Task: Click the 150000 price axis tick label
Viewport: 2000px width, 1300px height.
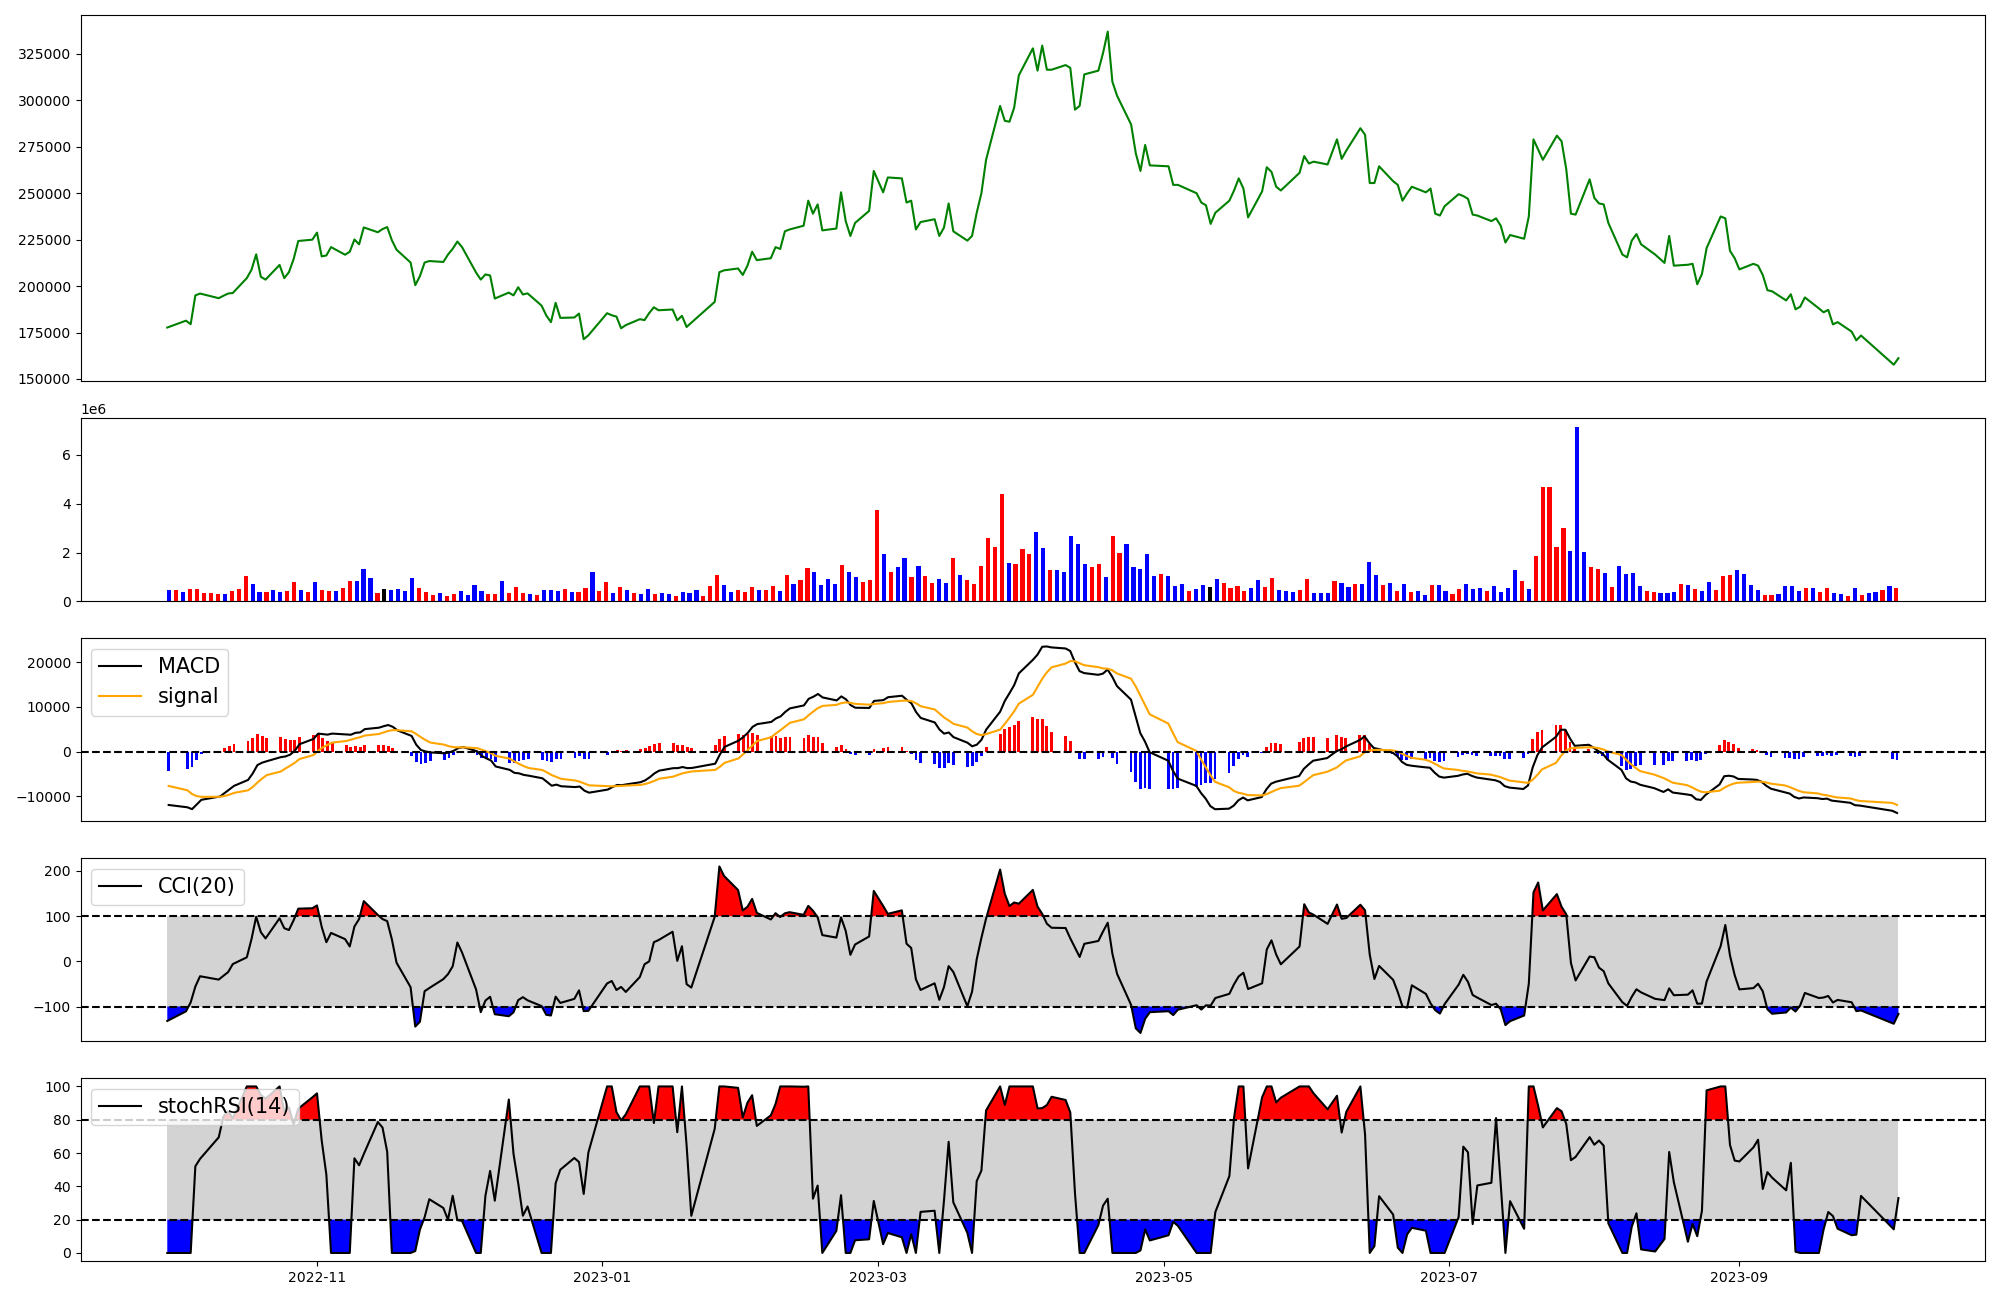Action: [44, 380]
